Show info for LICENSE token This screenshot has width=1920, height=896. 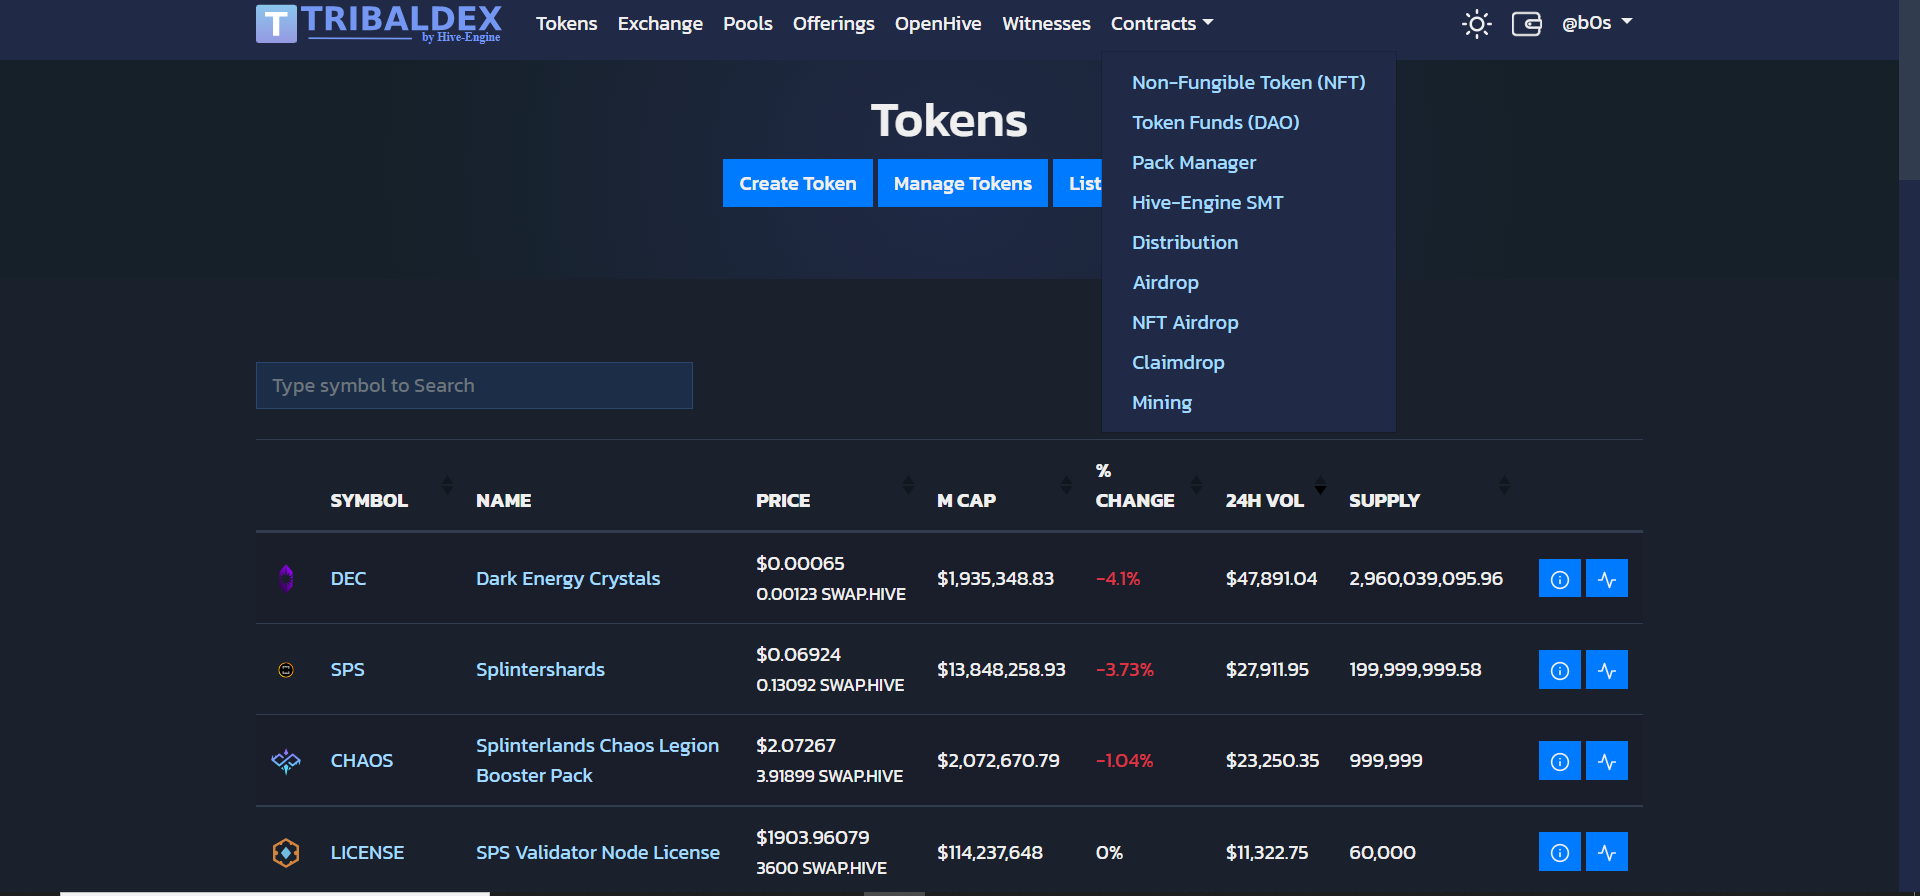(x=1559, y=852)
